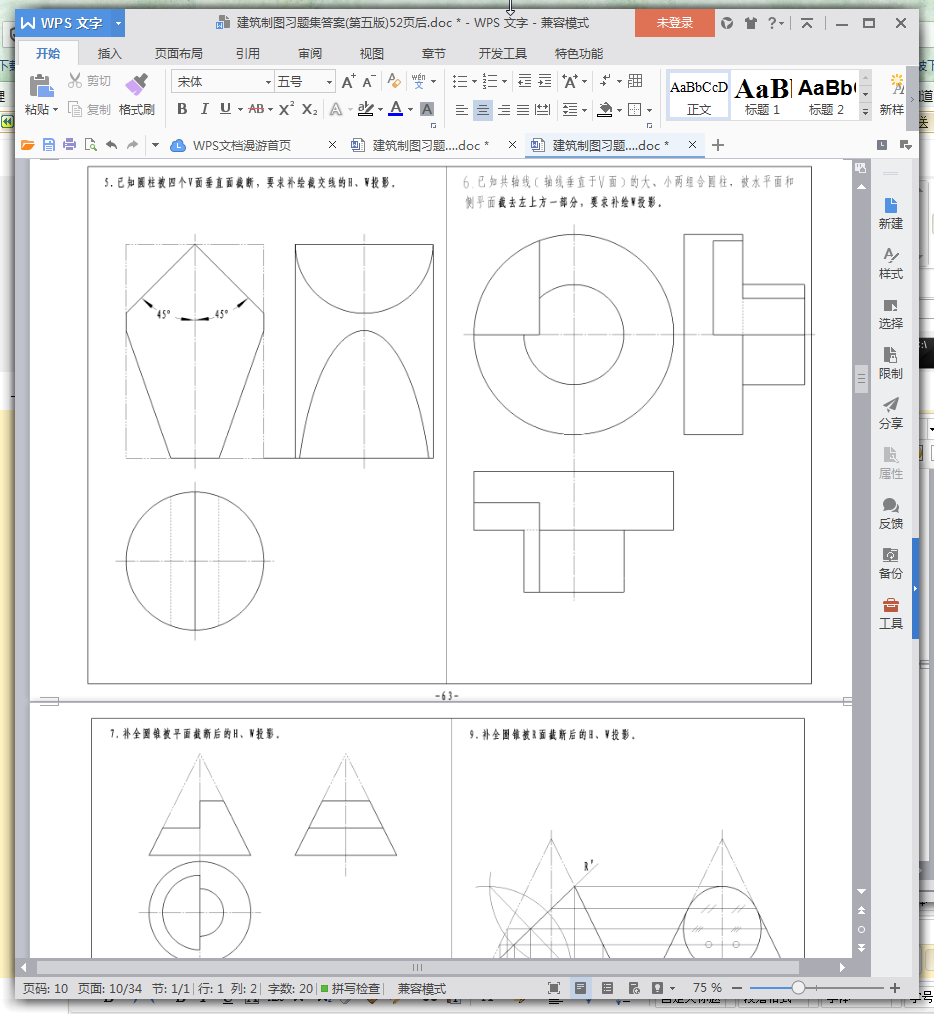Click the font color A swatch
Screen dimensions: 934x1014
pos(396,109)
